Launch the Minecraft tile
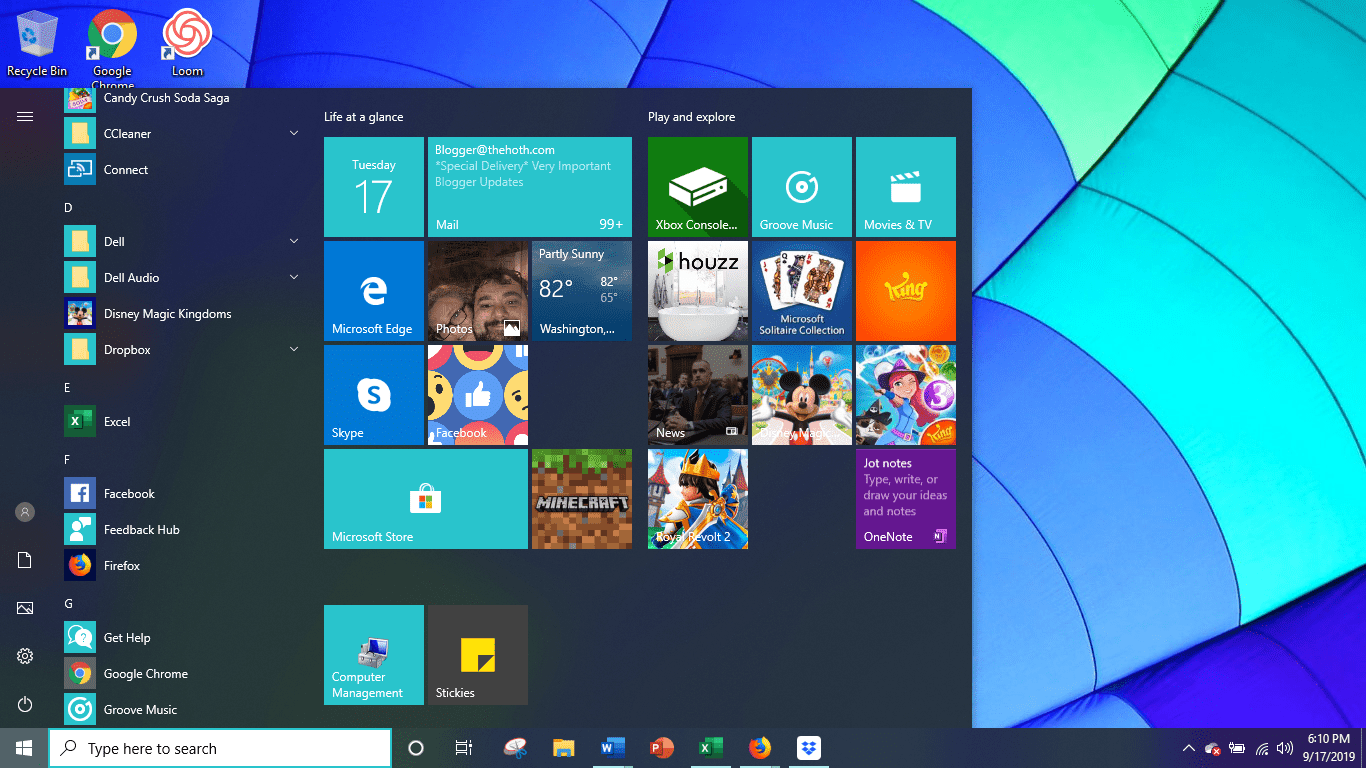 pos(582,499)
